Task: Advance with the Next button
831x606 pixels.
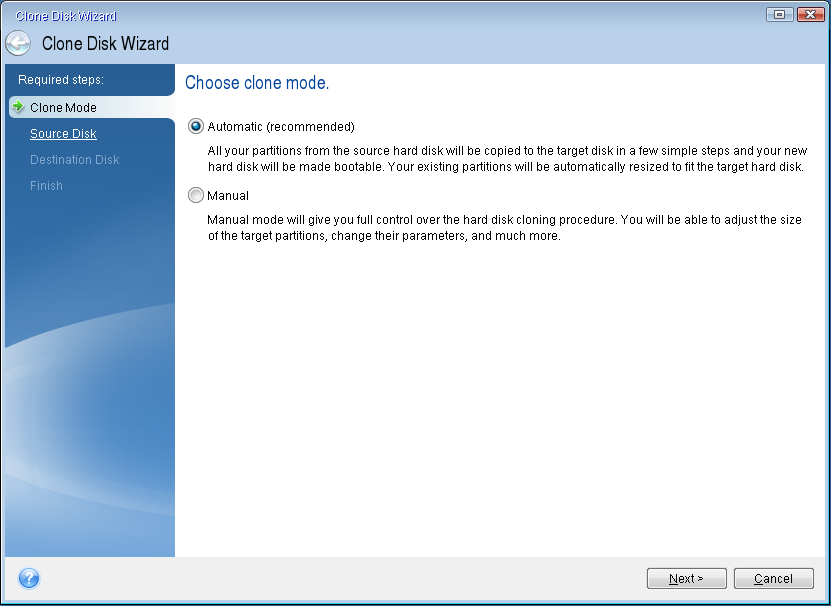Action: (686, 578)
